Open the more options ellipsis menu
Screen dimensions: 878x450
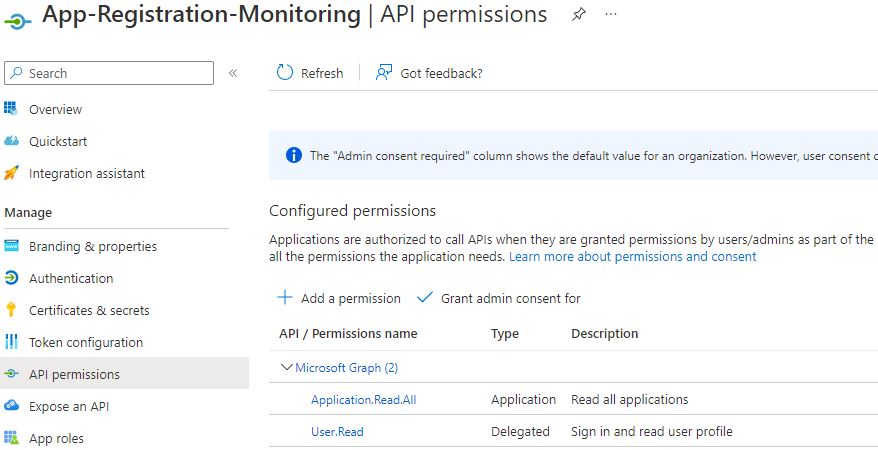(611, 15)
